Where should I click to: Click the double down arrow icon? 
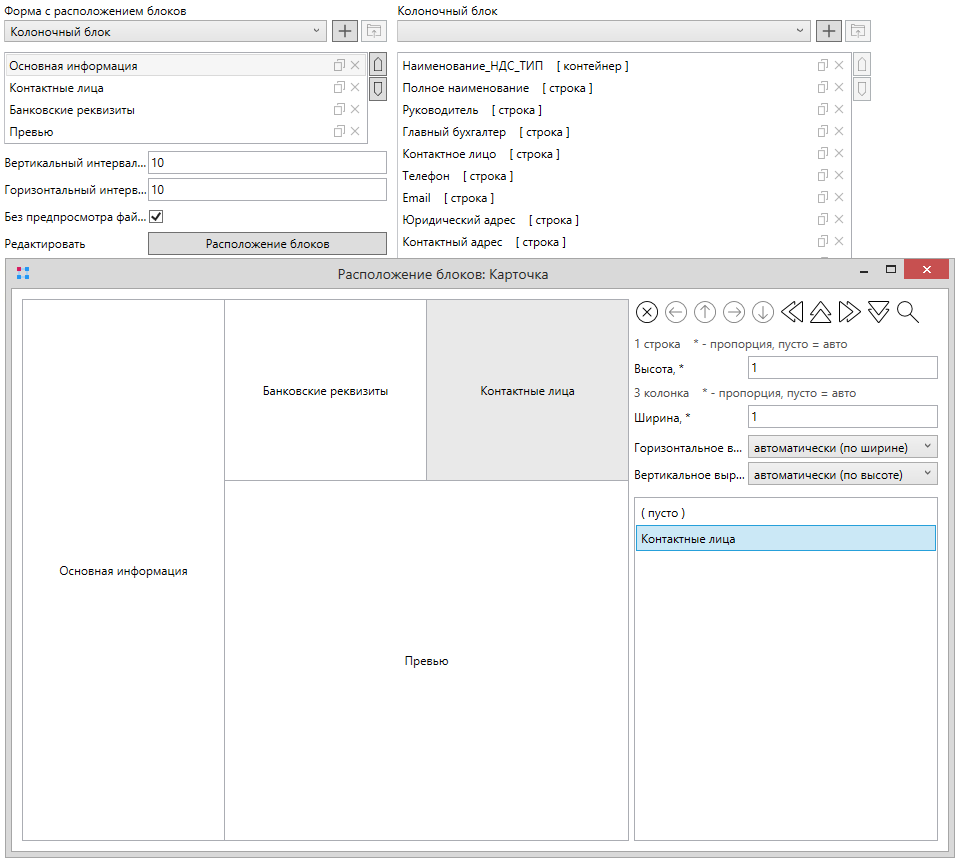[878, 312]
